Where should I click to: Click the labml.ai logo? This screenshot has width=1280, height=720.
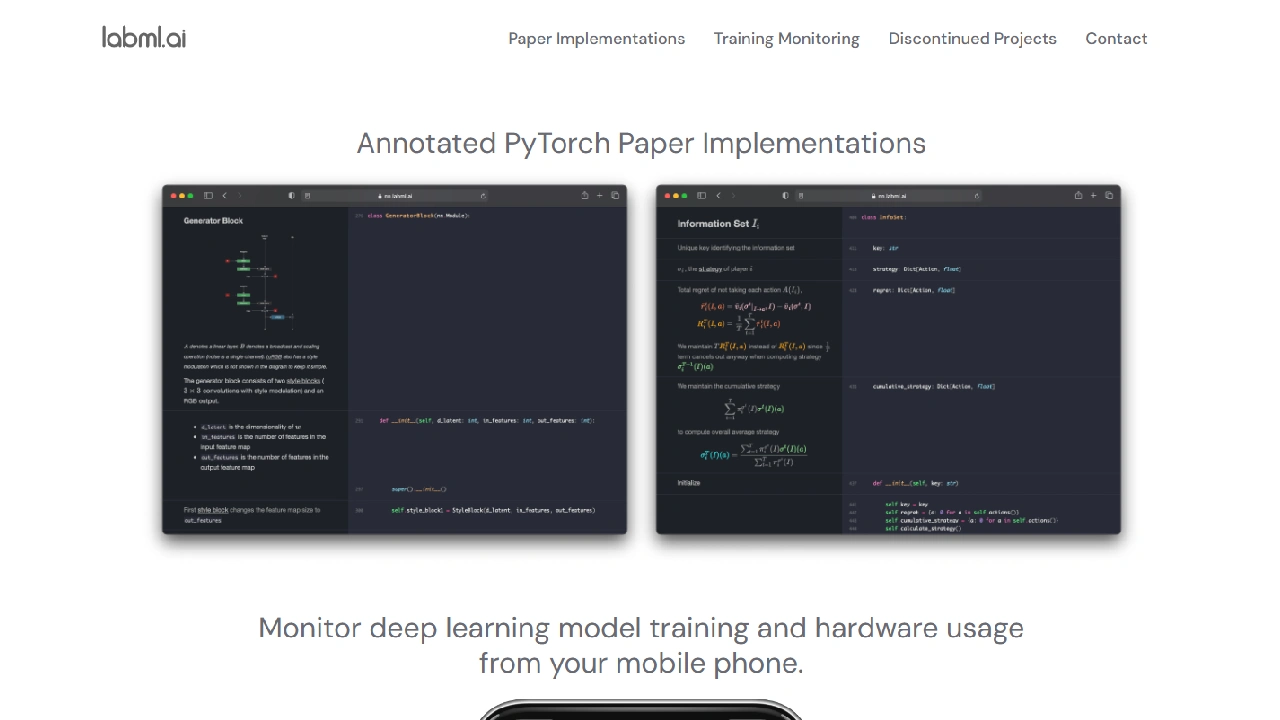coord(144,38)
